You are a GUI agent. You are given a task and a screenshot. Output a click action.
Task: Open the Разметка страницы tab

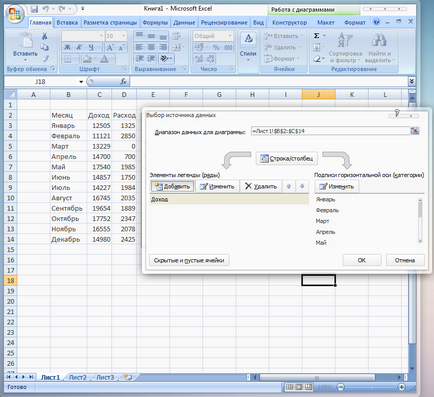click(110, 23)
